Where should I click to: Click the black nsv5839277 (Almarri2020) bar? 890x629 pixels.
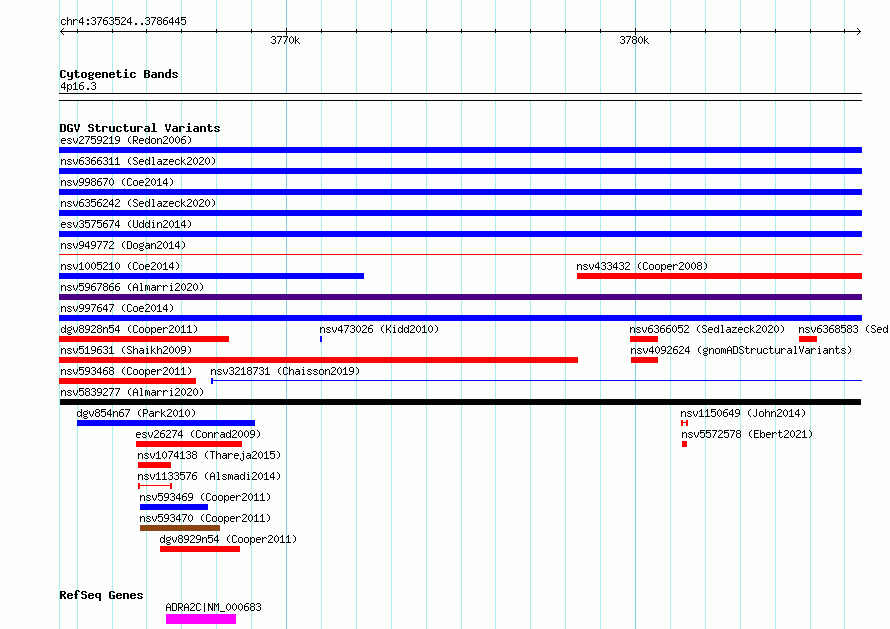[x=460, y=402]
